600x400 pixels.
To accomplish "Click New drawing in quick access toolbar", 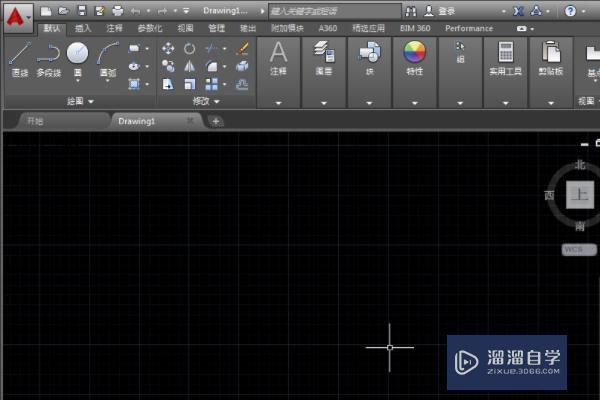I will (46, 11).
